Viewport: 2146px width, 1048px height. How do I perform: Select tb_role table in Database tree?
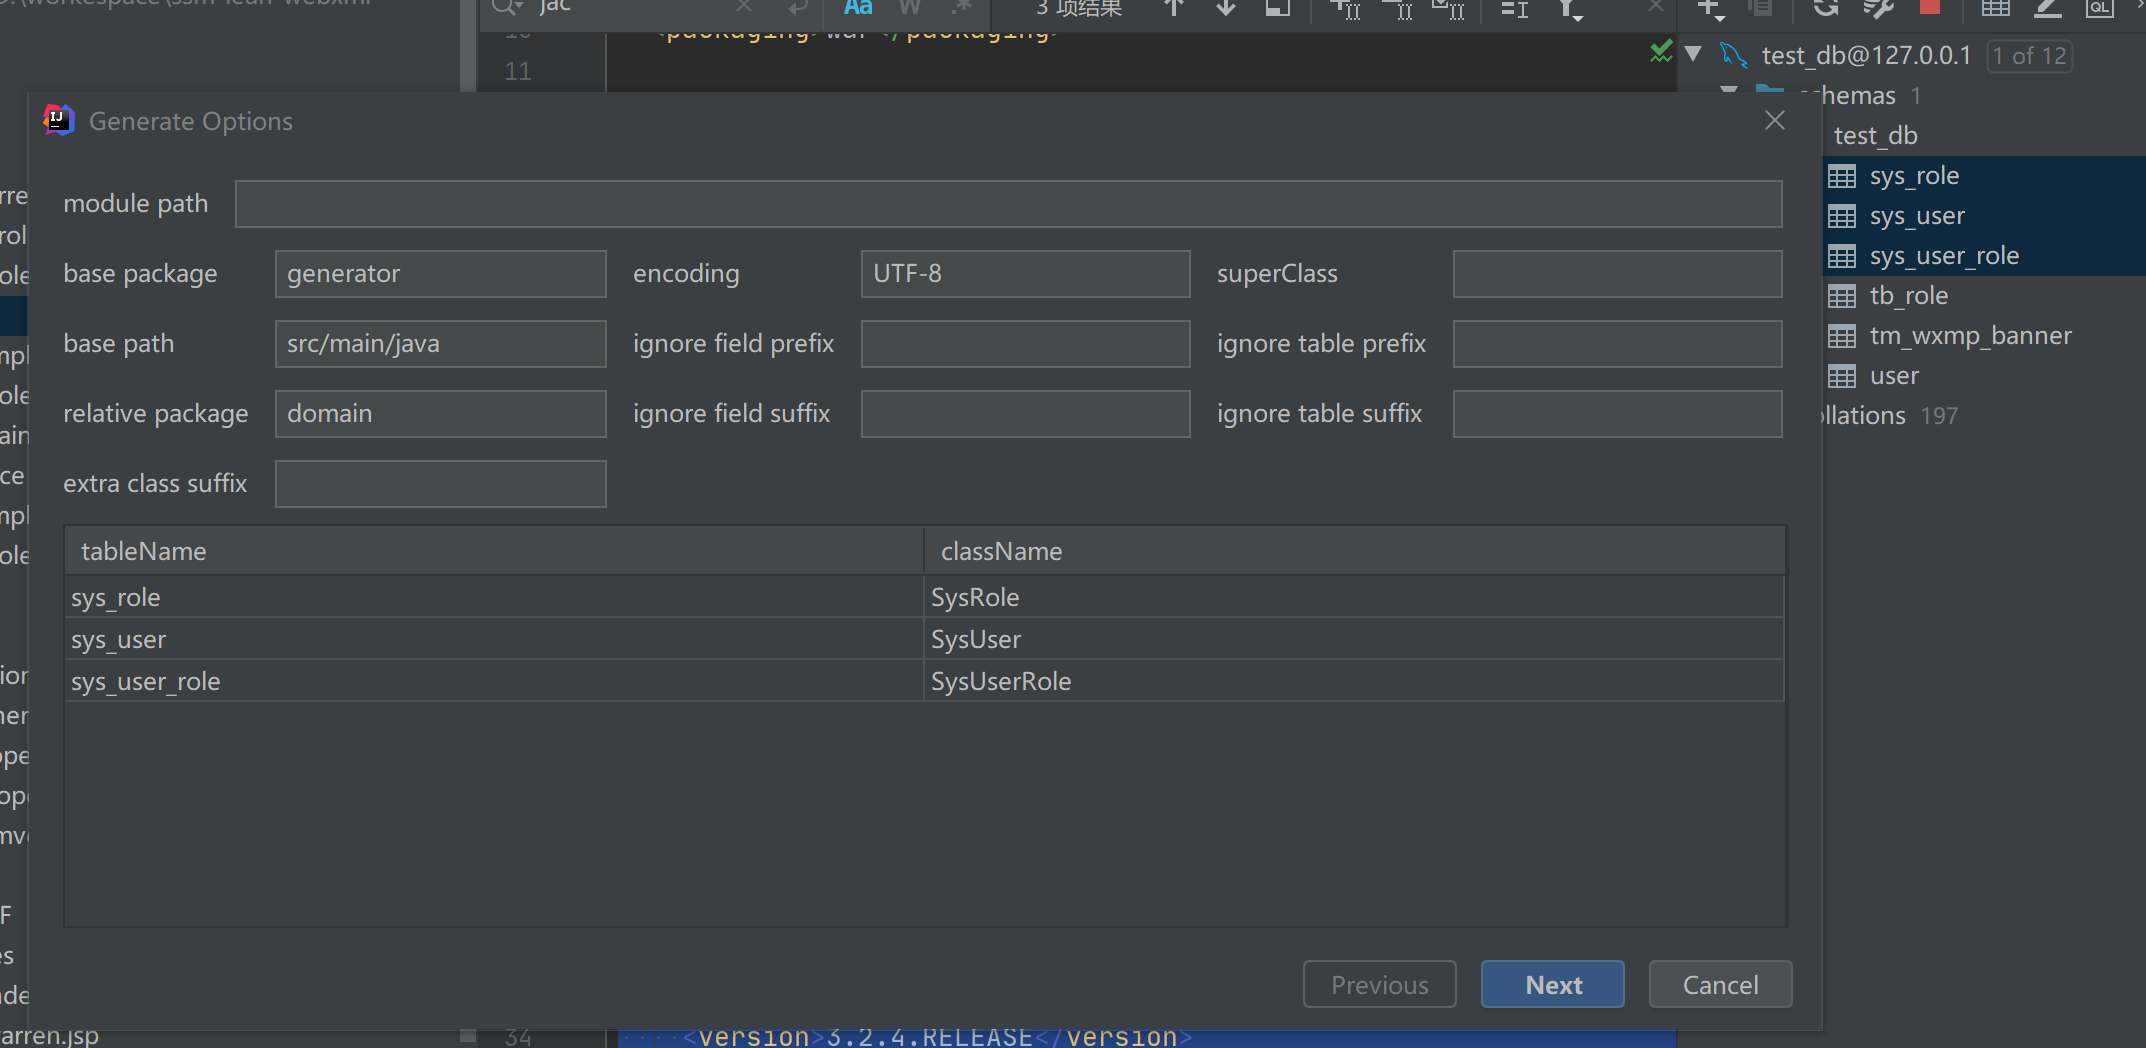click(1908, 296)
